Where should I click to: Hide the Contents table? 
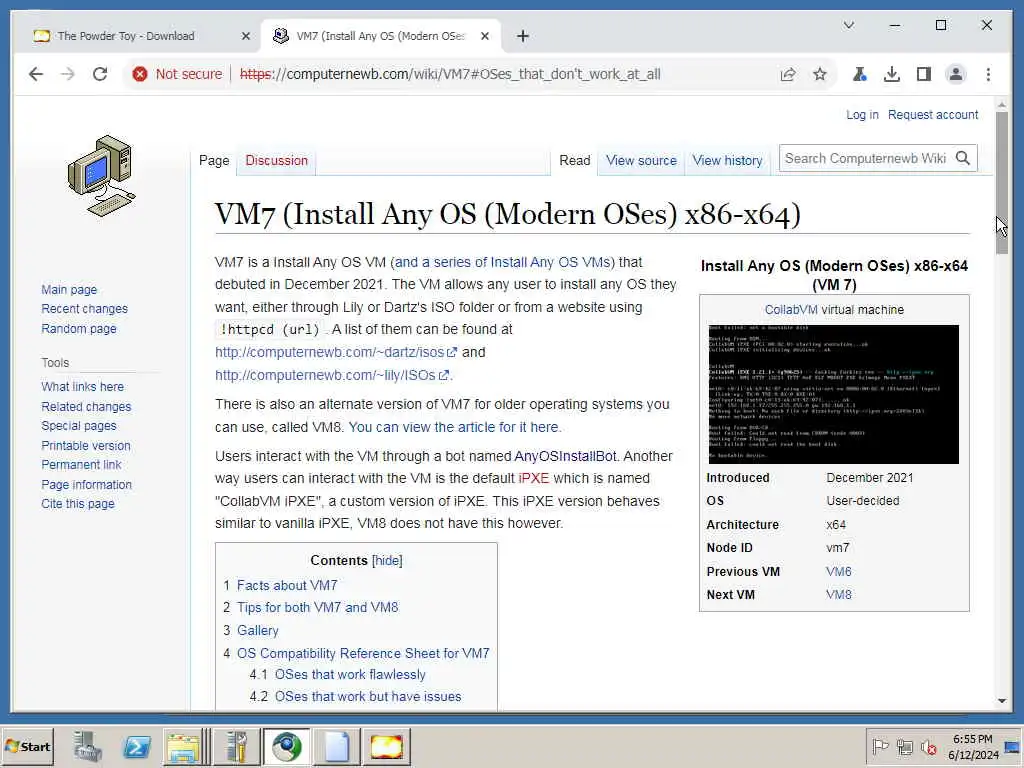pos(387,560)
